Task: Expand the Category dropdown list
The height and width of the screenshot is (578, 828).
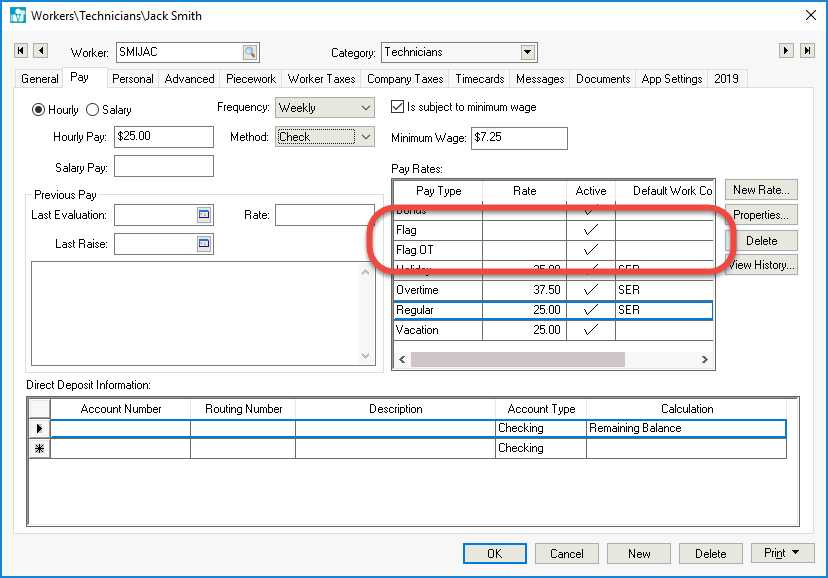Action: click(x=527, y=53)
